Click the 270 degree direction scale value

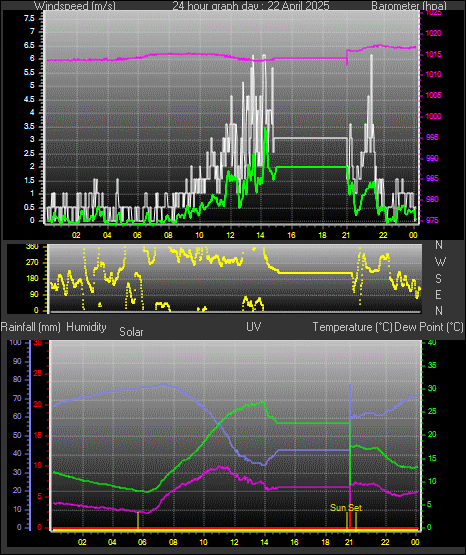[x=32, y=263]
